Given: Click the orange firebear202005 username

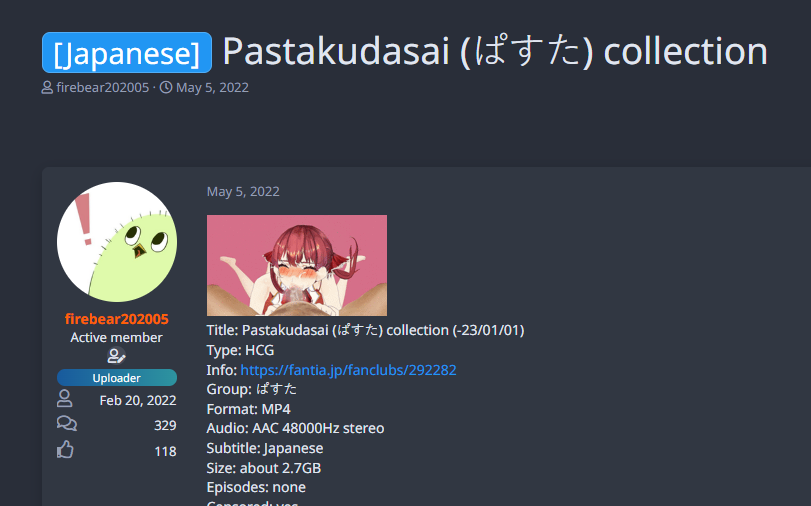Looking at the screenshot, I should [x=117, y=319].
